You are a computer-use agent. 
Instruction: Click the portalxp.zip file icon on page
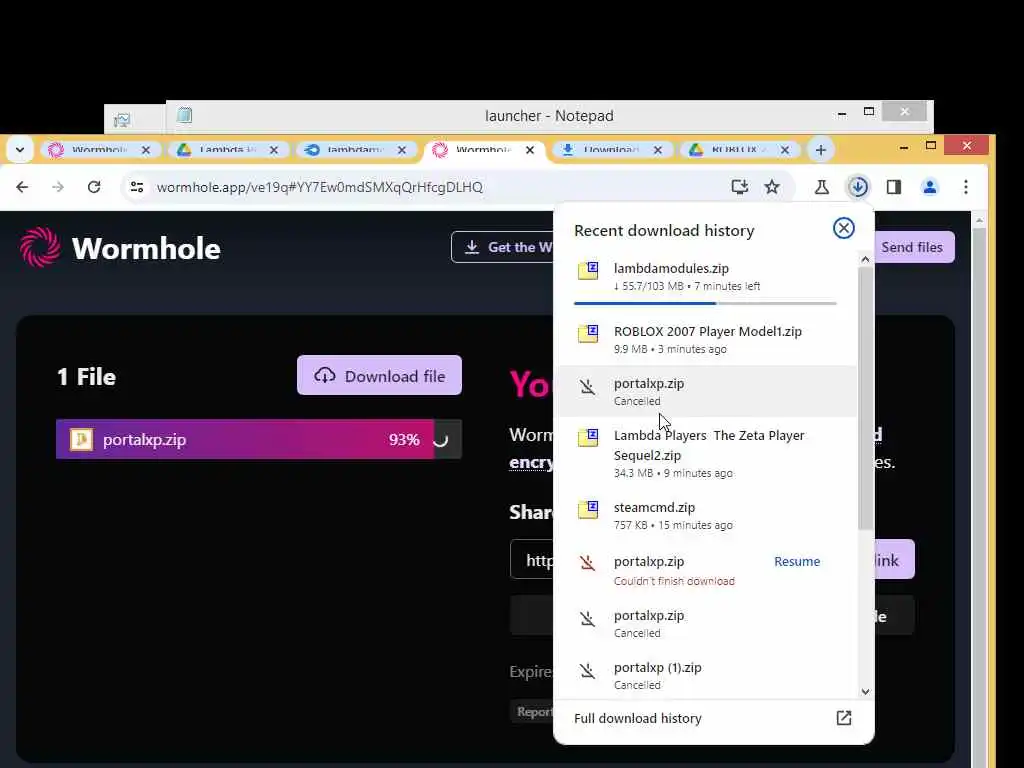(81, 440)
